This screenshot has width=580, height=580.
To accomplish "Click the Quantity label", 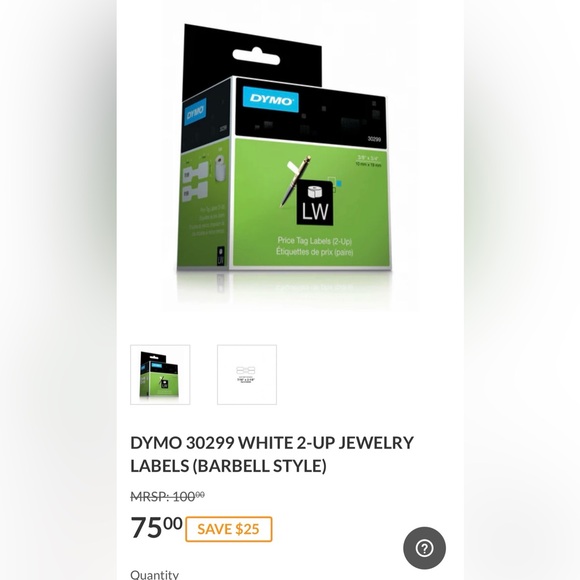I will (x=155, y=574).
